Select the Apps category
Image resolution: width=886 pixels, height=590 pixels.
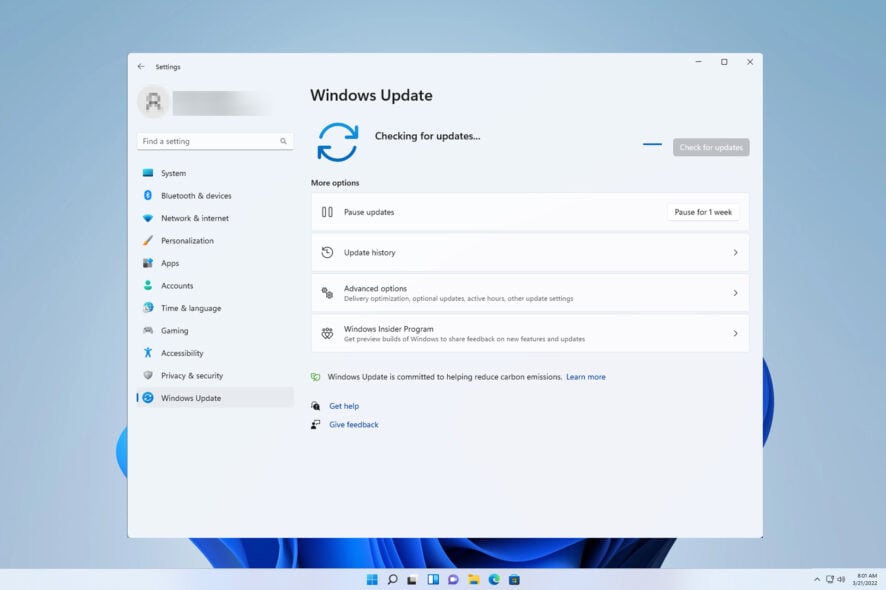tap(215, 263)
